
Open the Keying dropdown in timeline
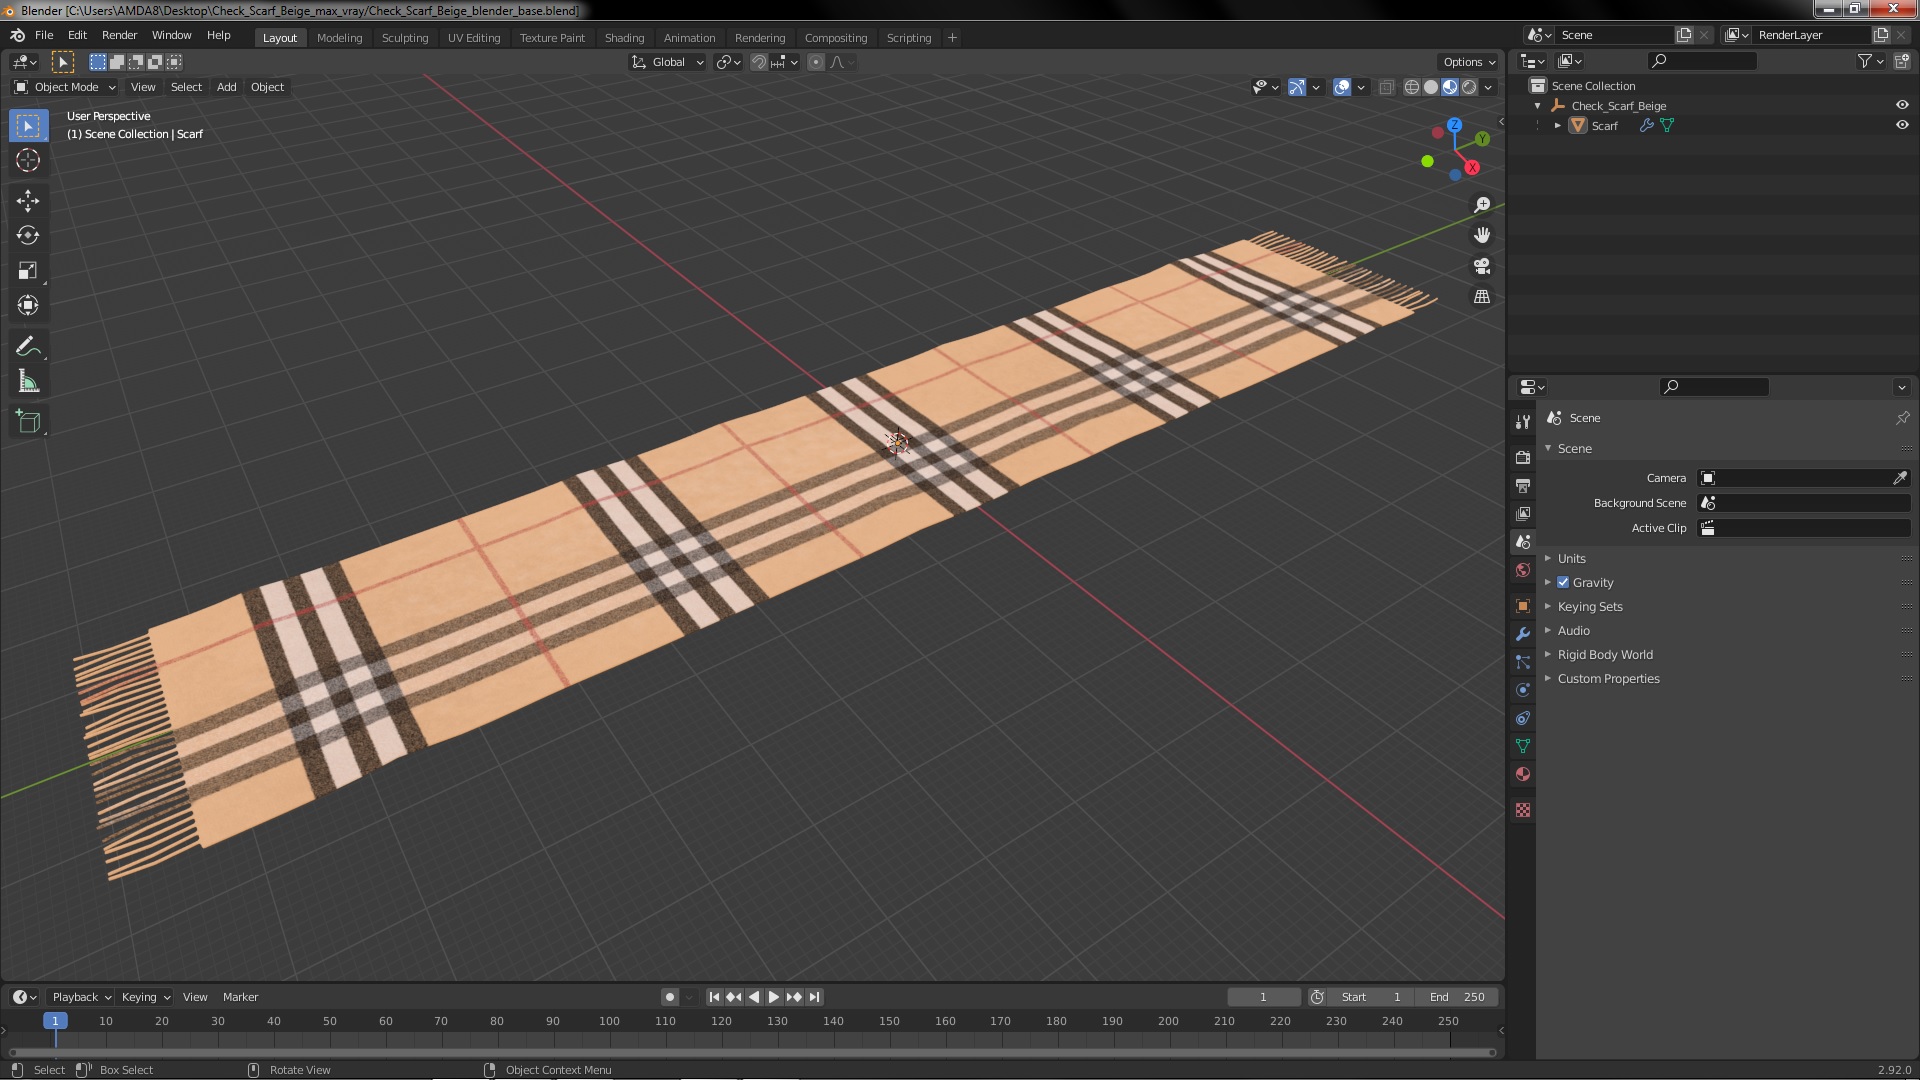click(x=145, y=997)
